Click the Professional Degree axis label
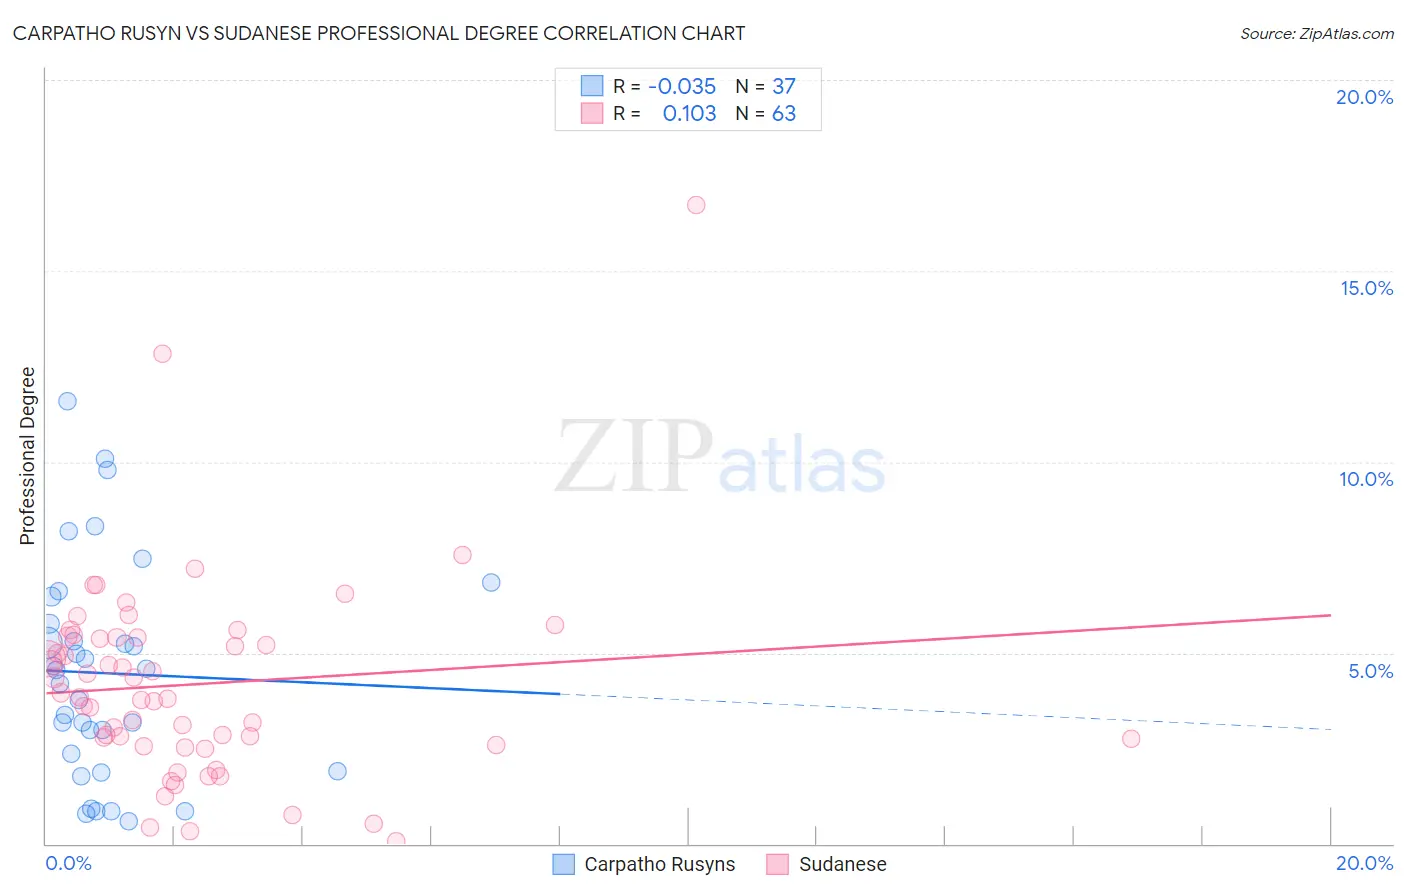Image resolution: width=1406 pixels, height=892 pixels. tap(27, 456)
